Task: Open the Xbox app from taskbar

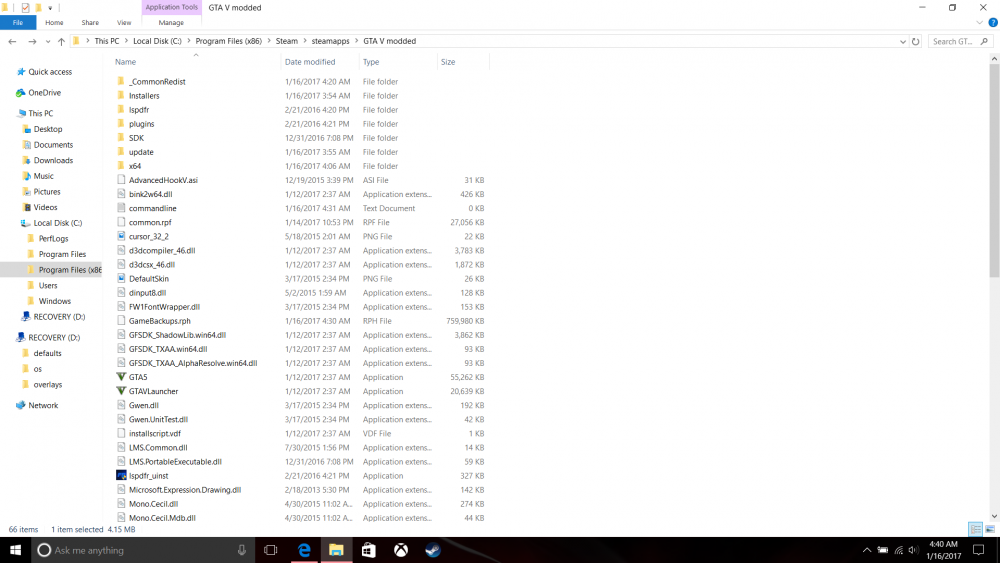Action: [401, 550]
